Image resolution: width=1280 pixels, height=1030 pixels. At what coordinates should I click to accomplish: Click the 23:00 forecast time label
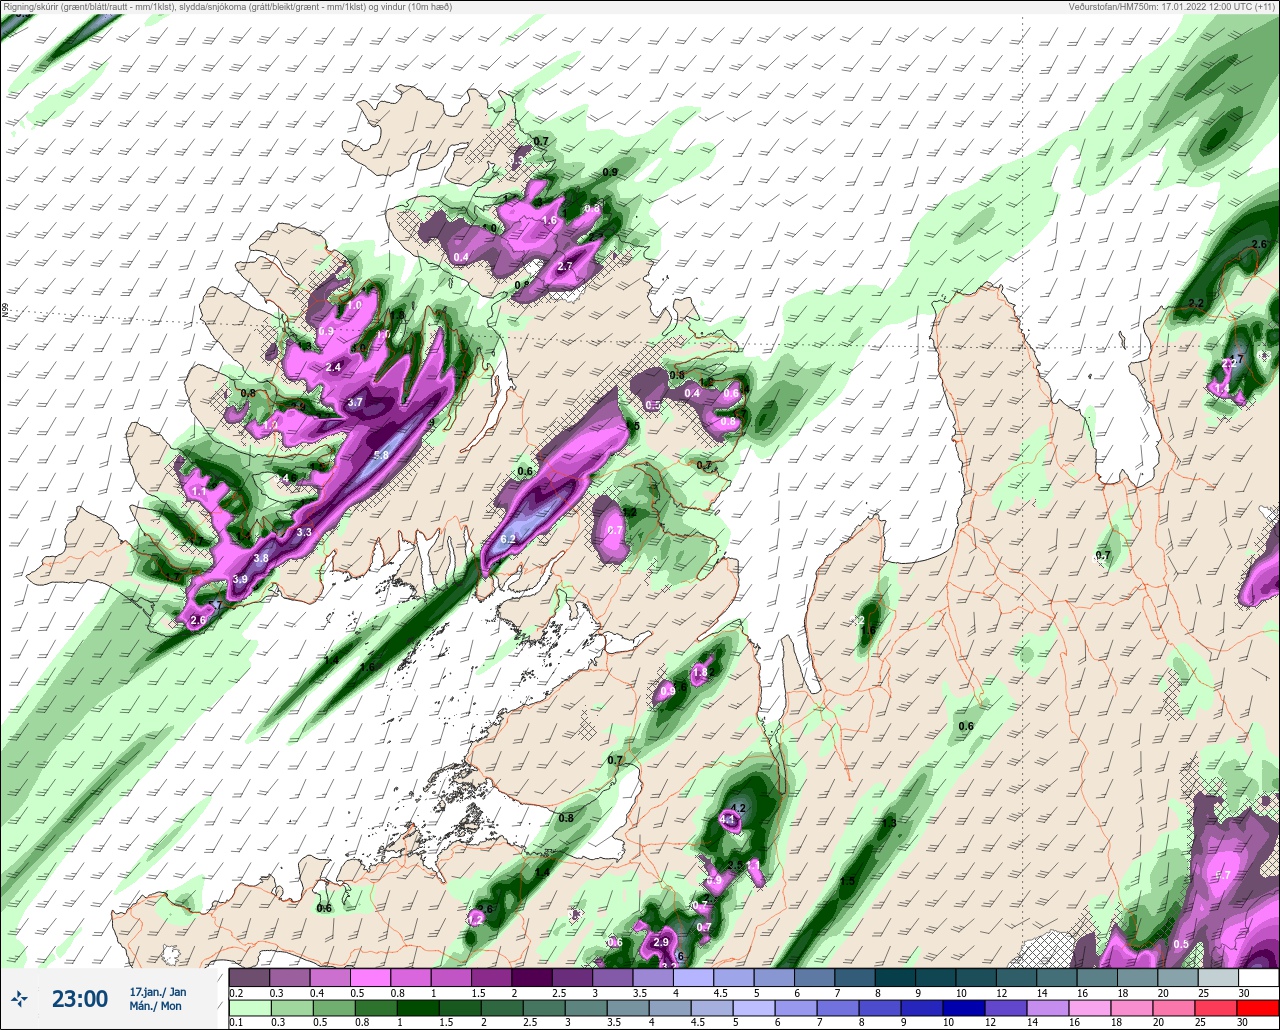point(80,999)
